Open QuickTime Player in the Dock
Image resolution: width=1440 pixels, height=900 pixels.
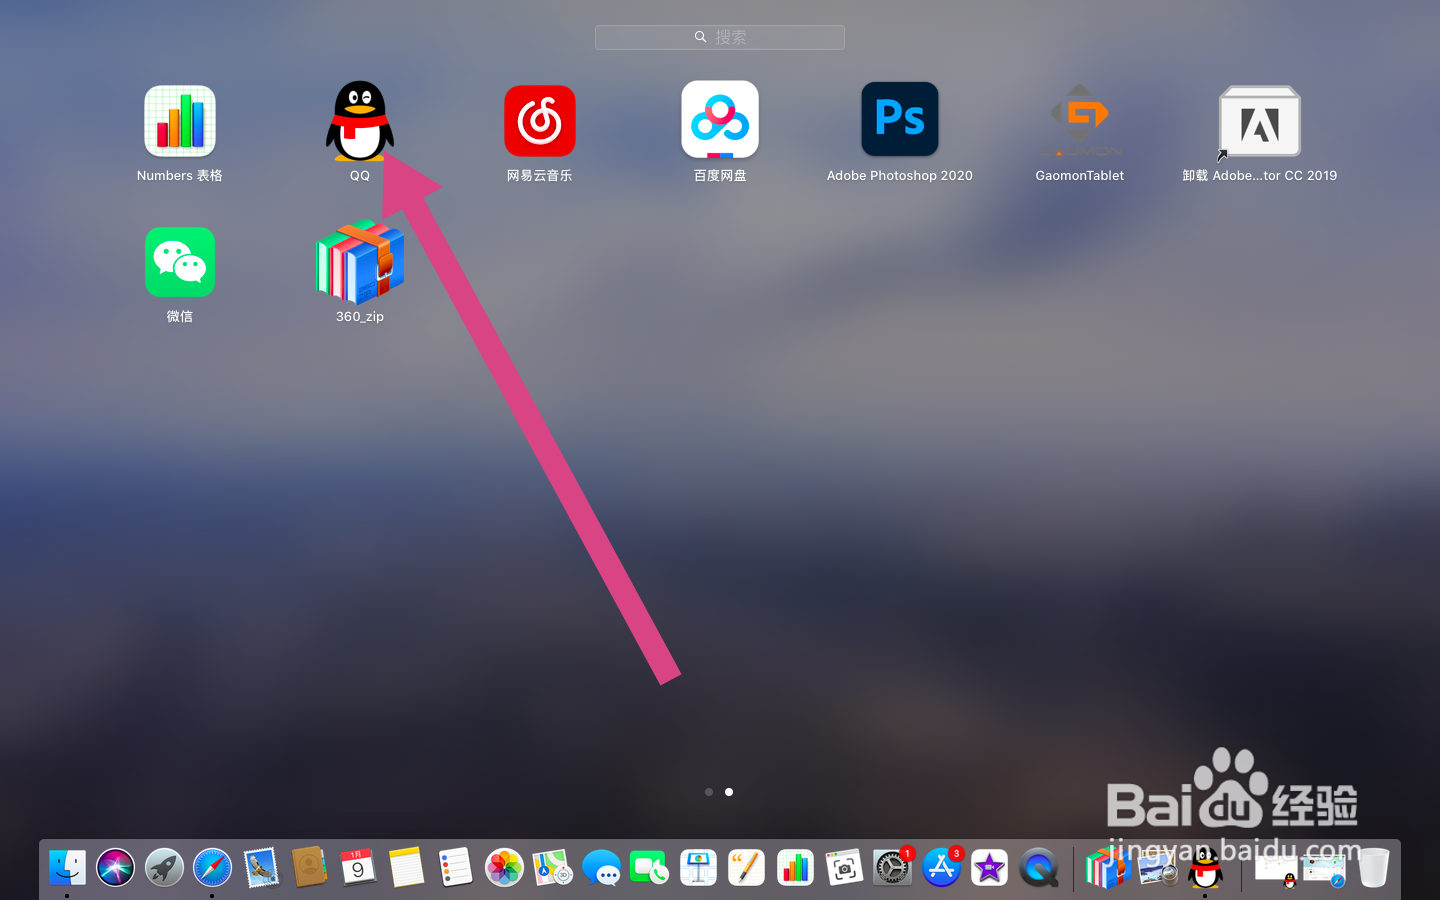1038,868
